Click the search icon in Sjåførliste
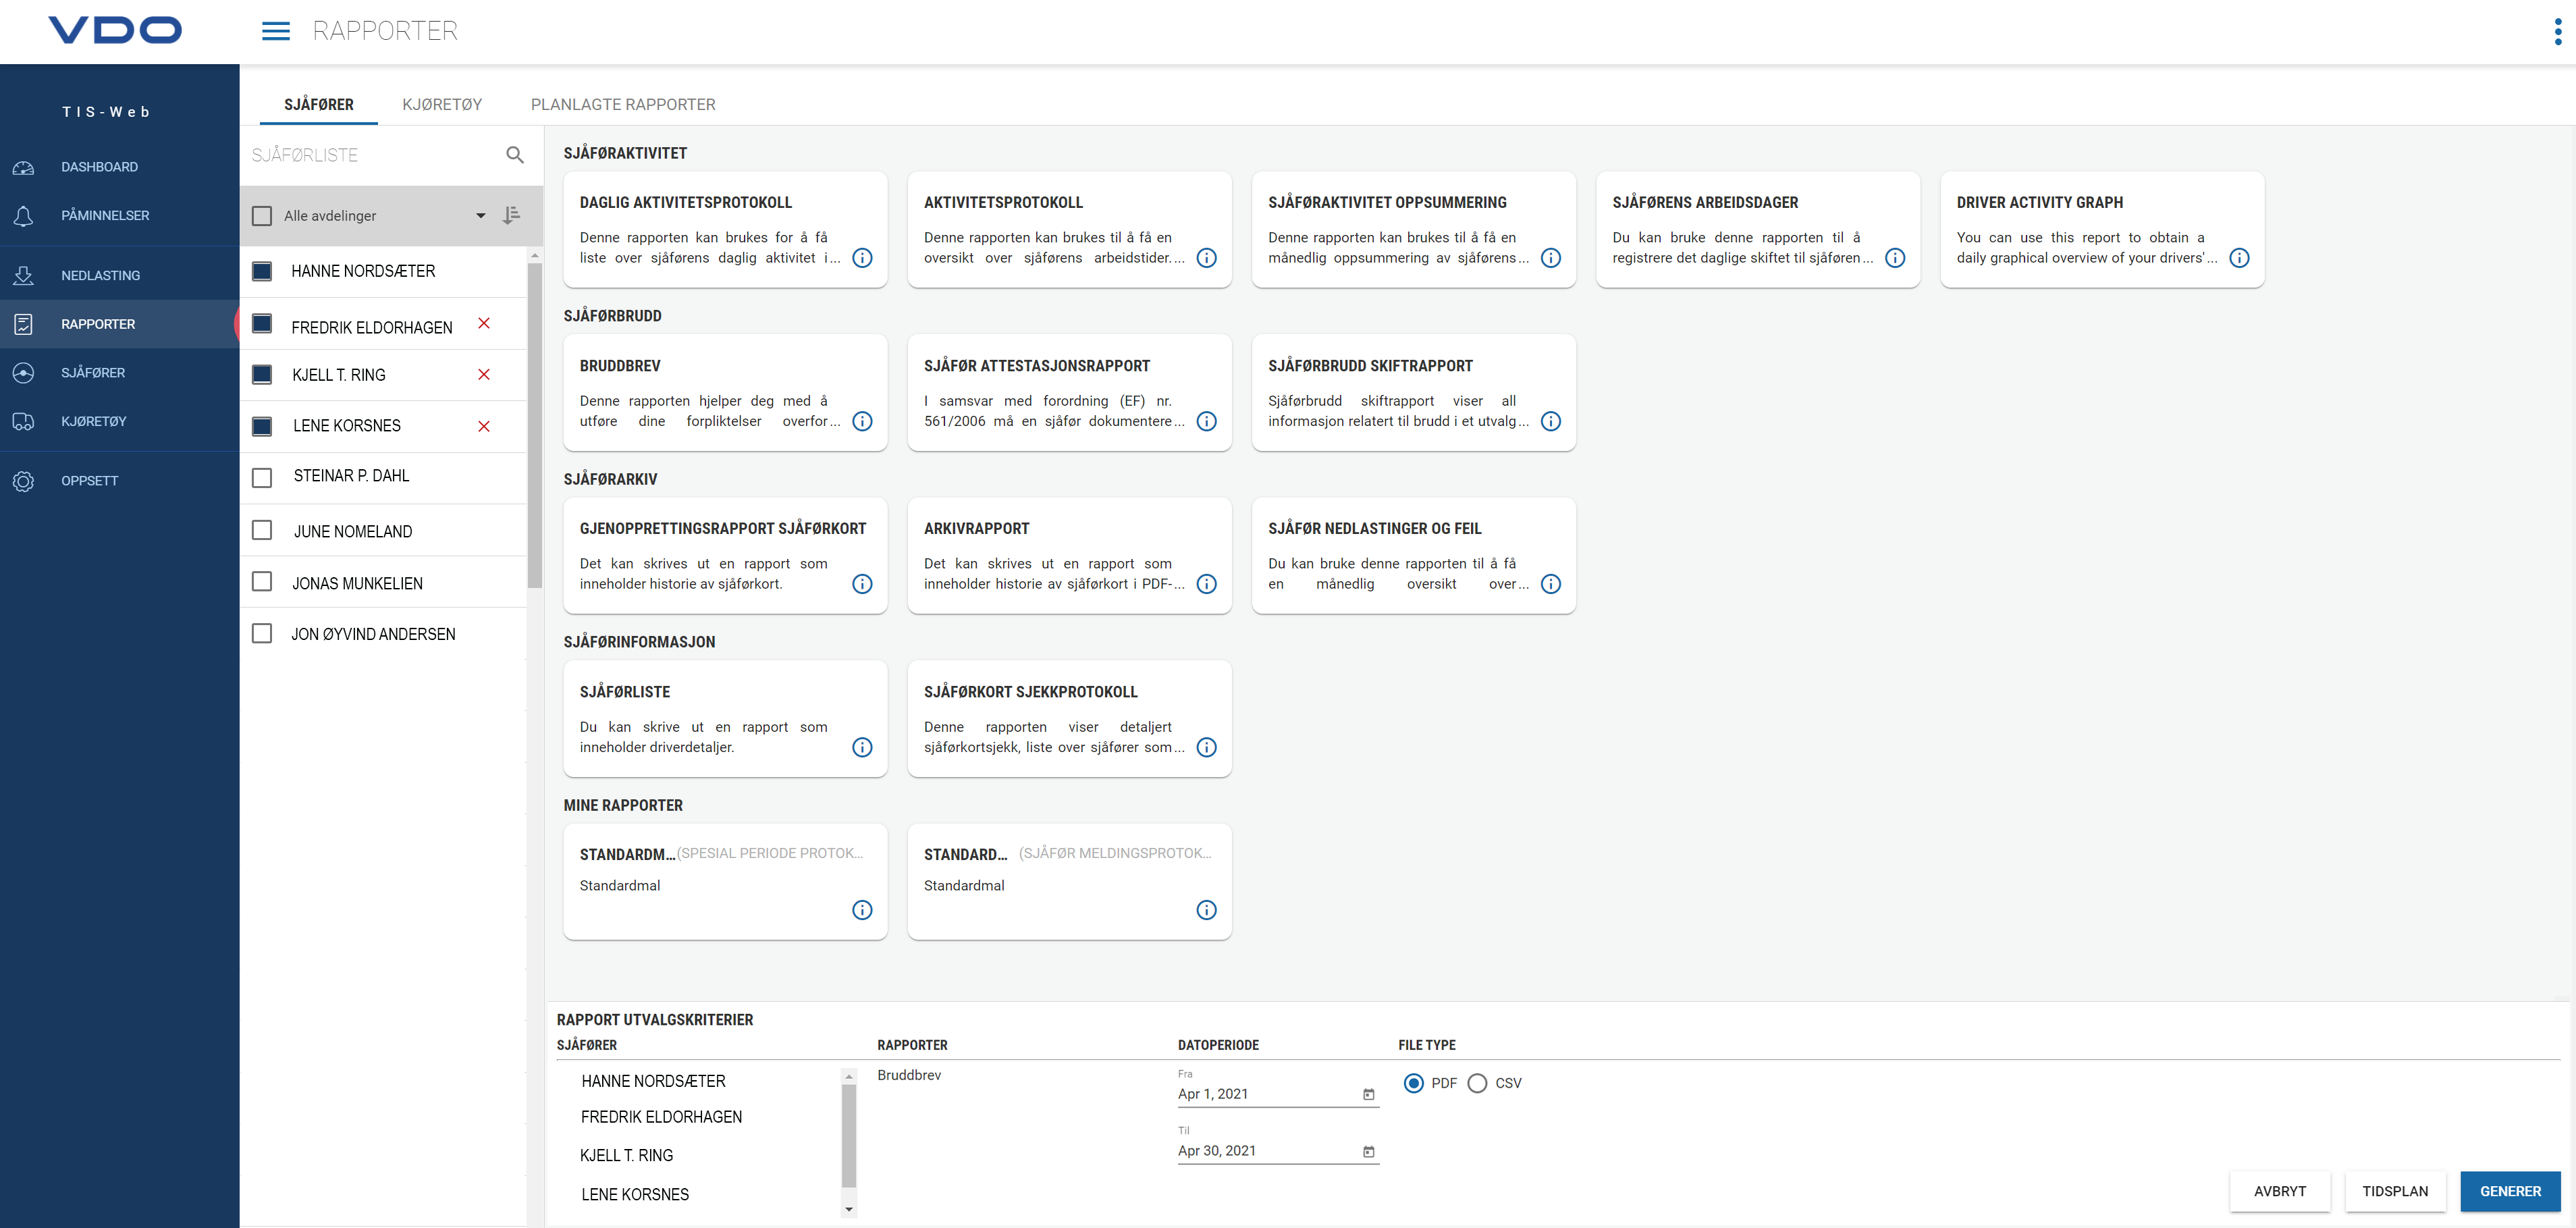 (x=515, y=155)
